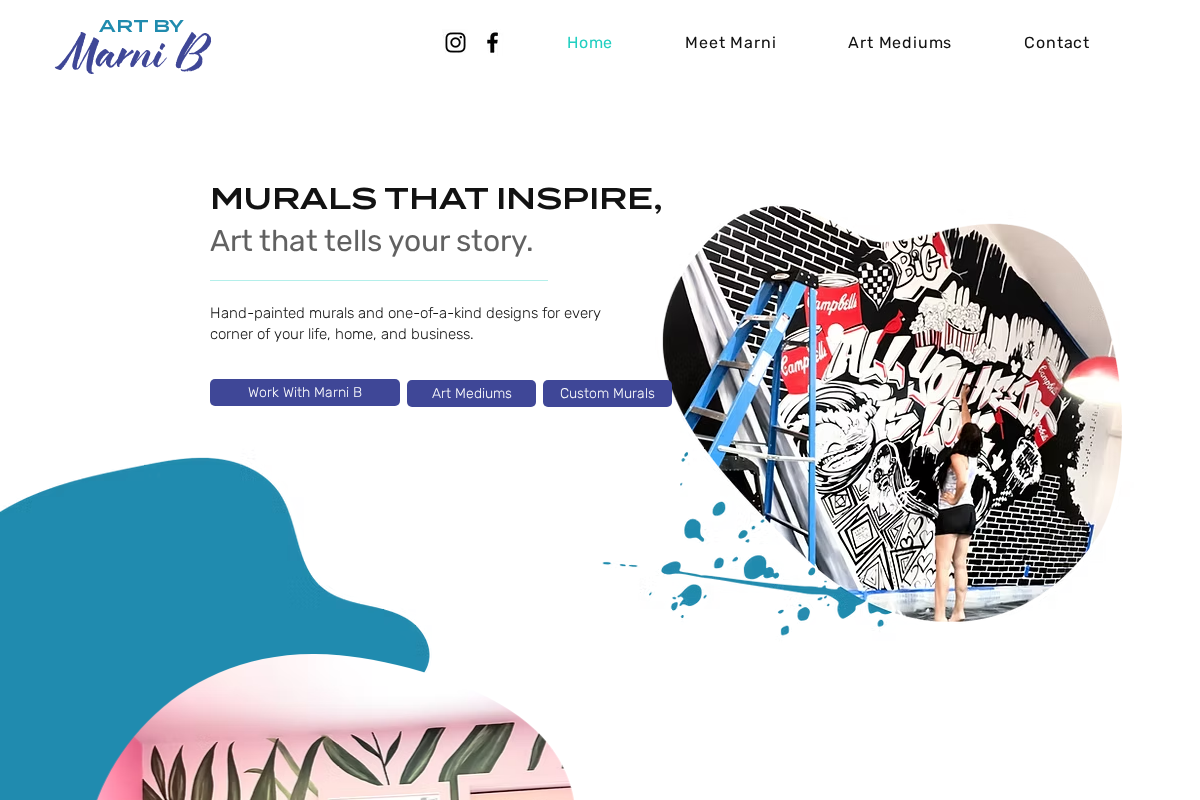Image resolution: width=1200 pixels, height=800 pixels.
Task: Click the Art by Marni B logo
Action: tap(133, 46)
